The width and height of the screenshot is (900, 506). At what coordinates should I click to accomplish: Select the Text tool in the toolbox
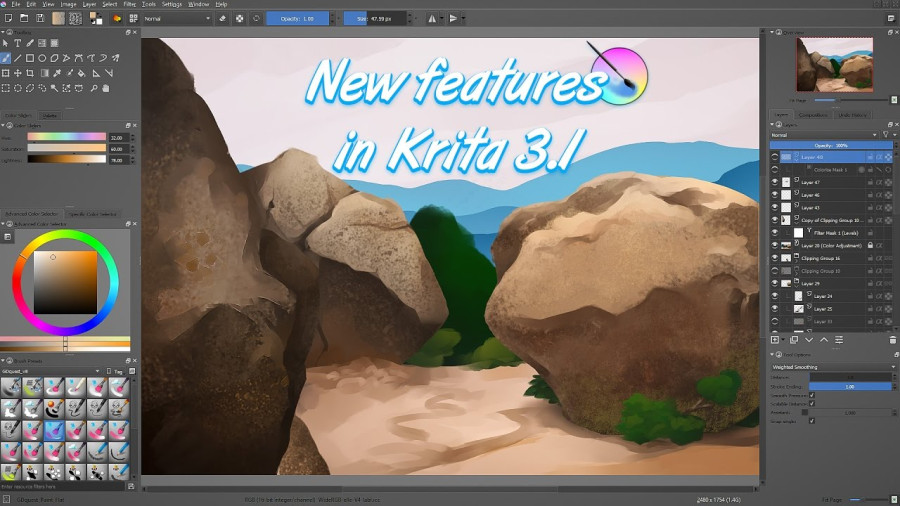[18, 43]
